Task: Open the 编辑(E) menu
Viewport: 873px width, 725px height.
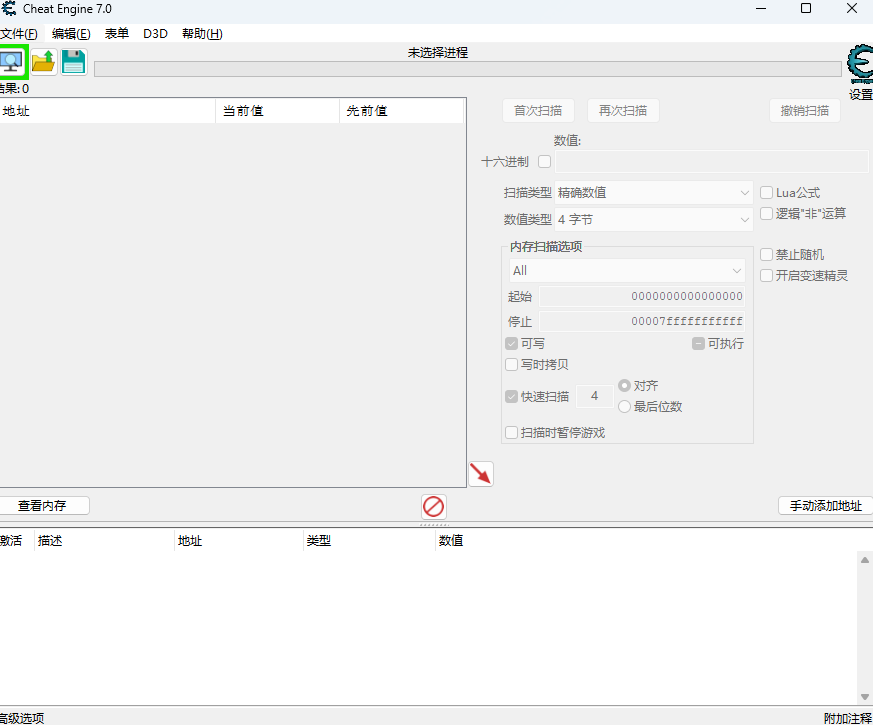Action: (x=71, y=33)
